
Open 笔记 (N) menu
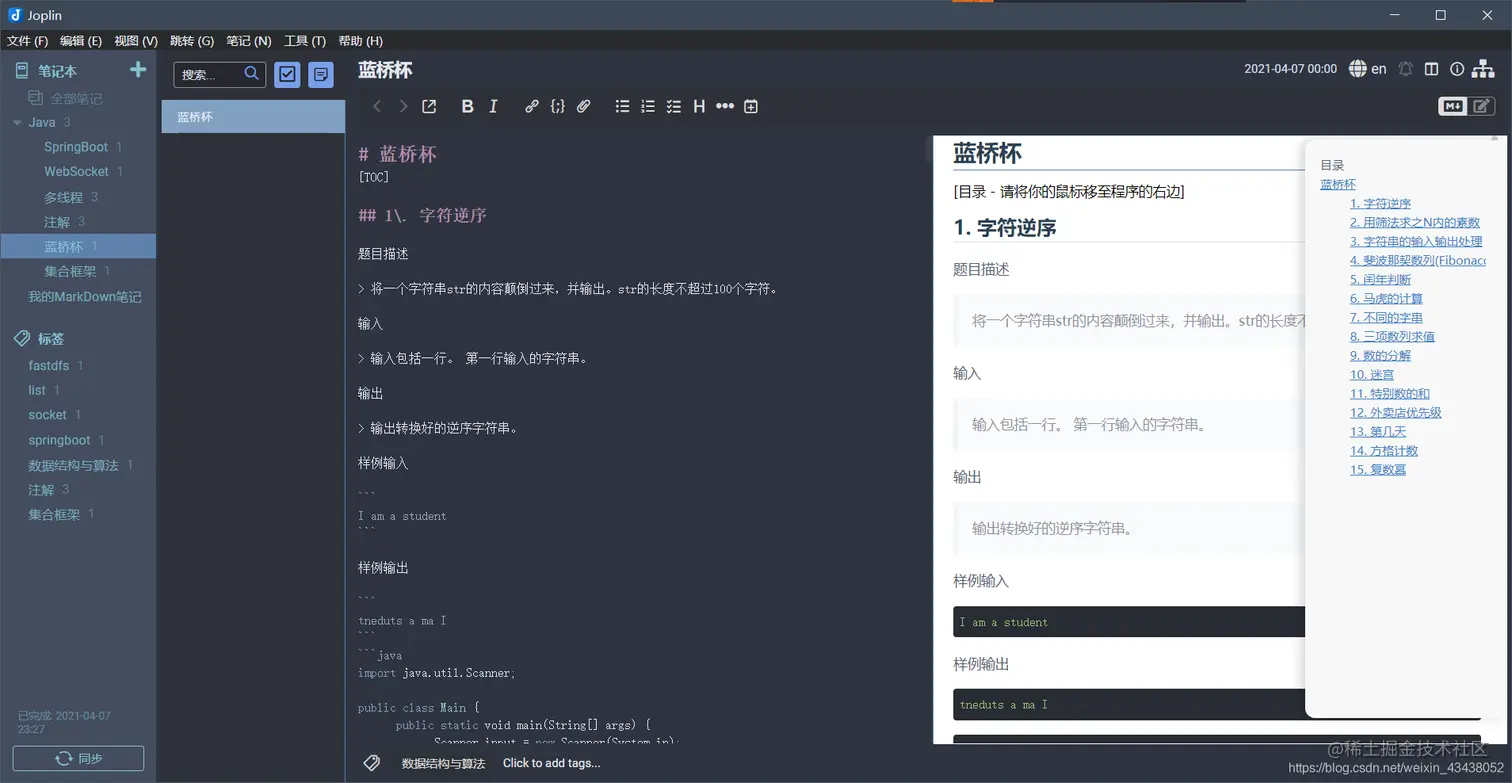249,41
